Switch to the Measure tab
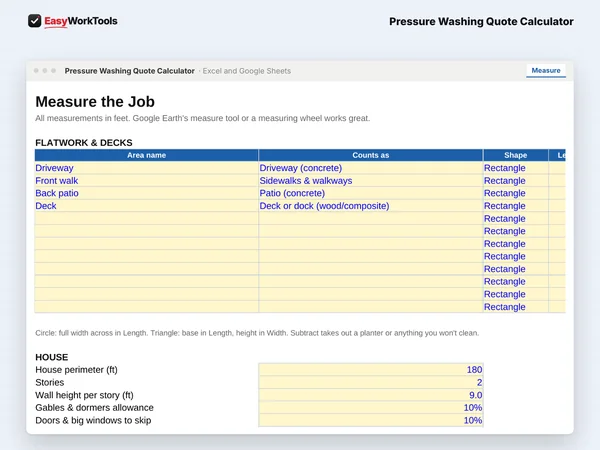The width and height of the screenshot is (600, 450). click(546, 70)
